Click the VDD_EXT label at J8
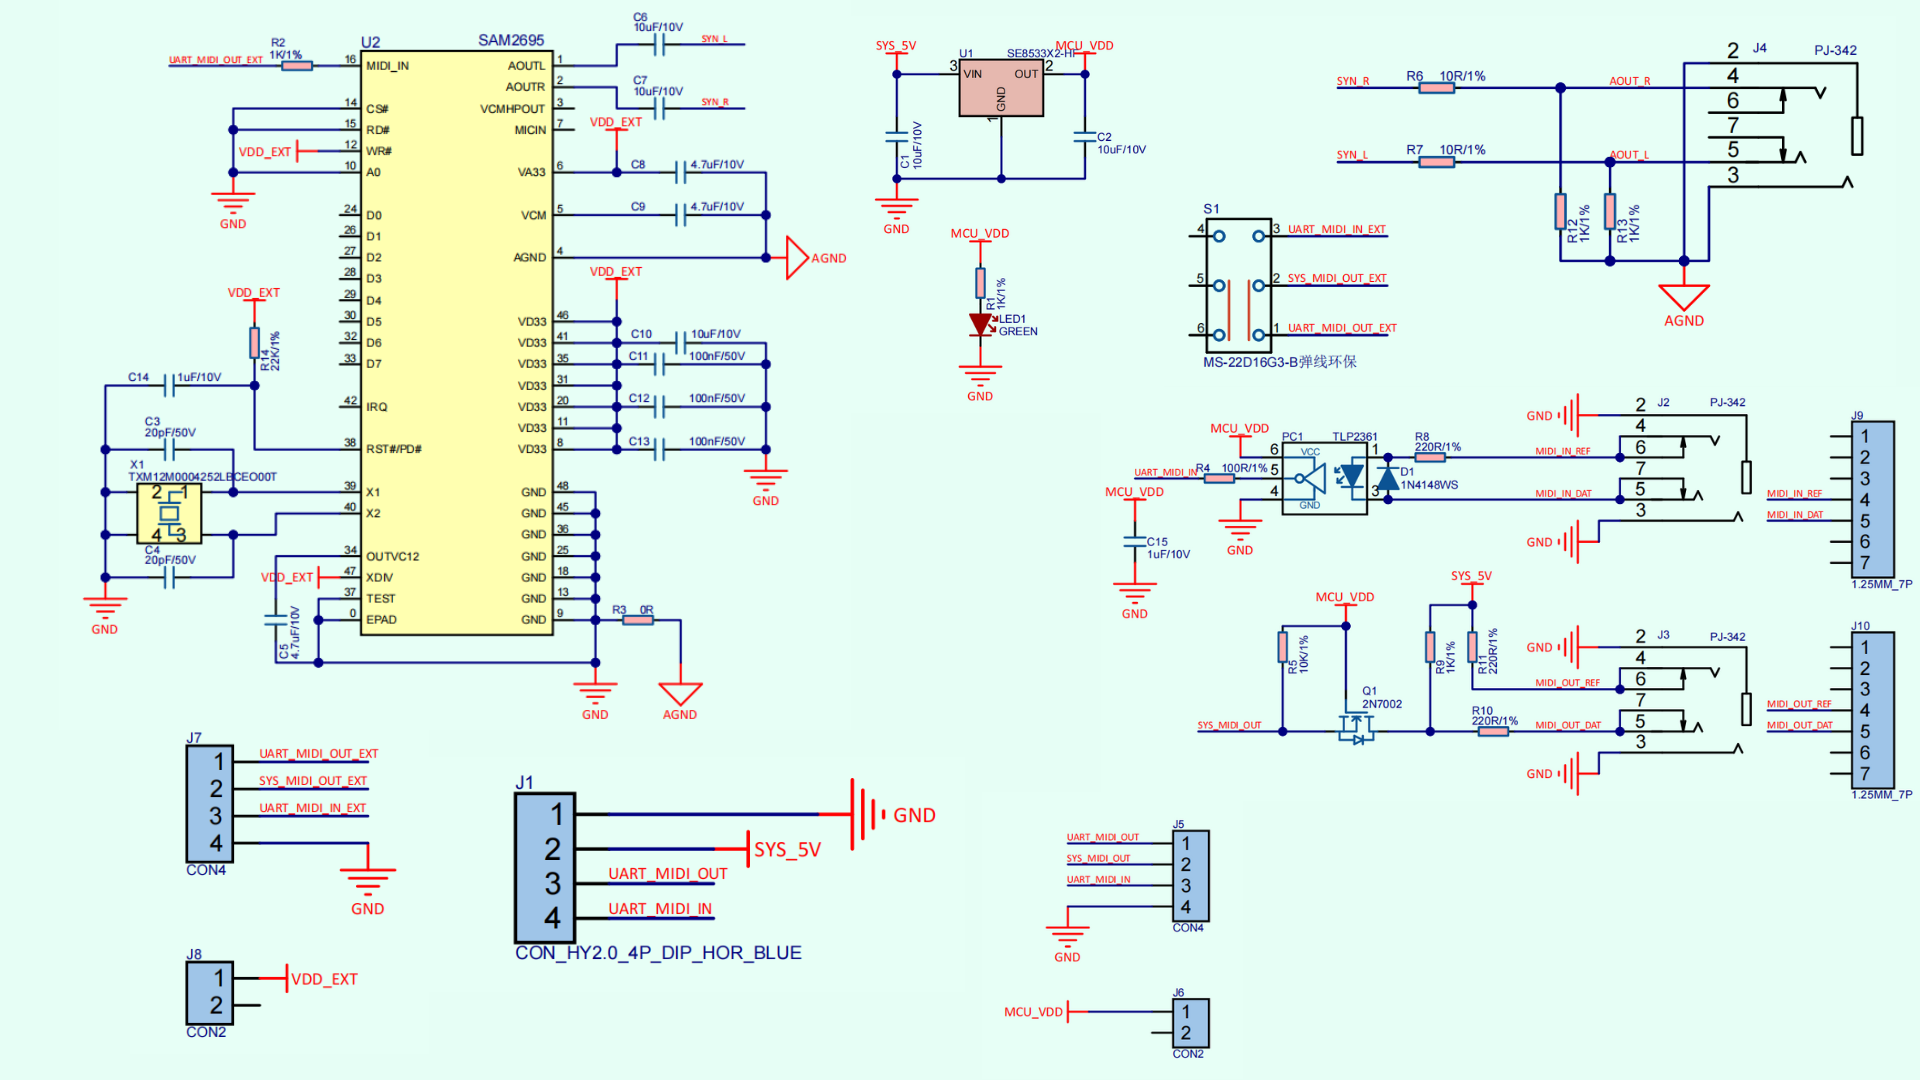The height and width of the screenshot is (1080, 1920). tap(324, 979)
